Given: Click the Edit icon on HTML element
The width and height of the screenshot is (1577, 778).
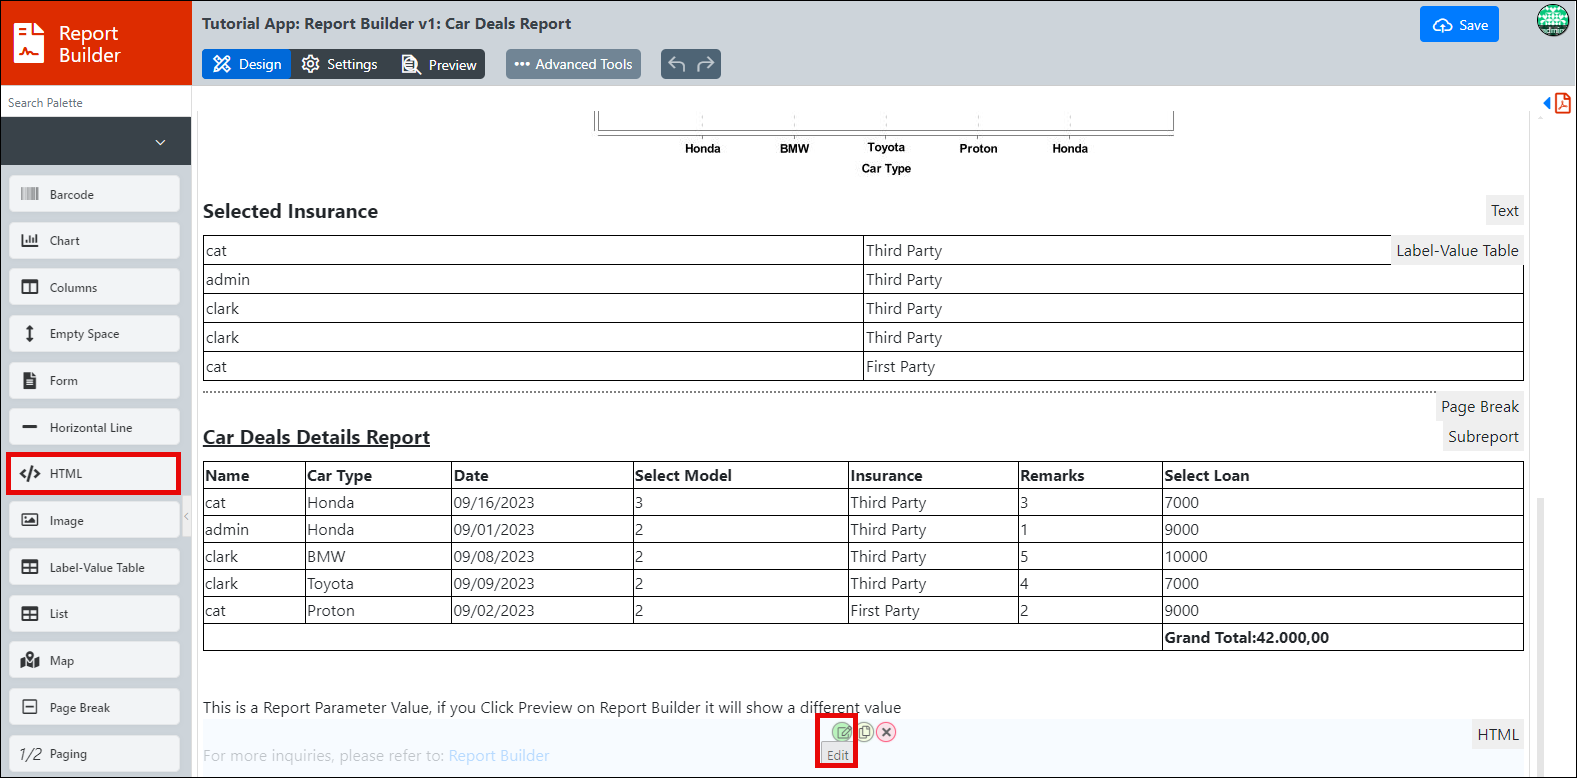Looking at the screenshot, I should [842, 732].
